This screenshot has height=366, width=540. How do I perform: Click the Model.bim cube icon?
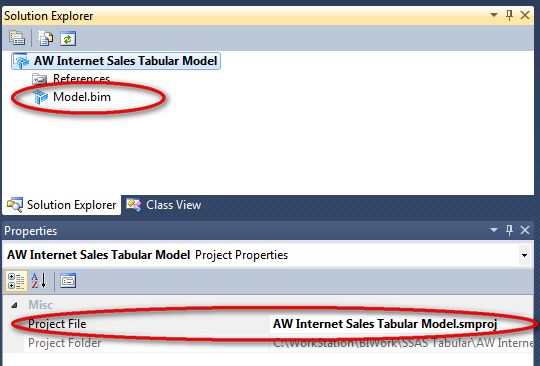[40, 97]
